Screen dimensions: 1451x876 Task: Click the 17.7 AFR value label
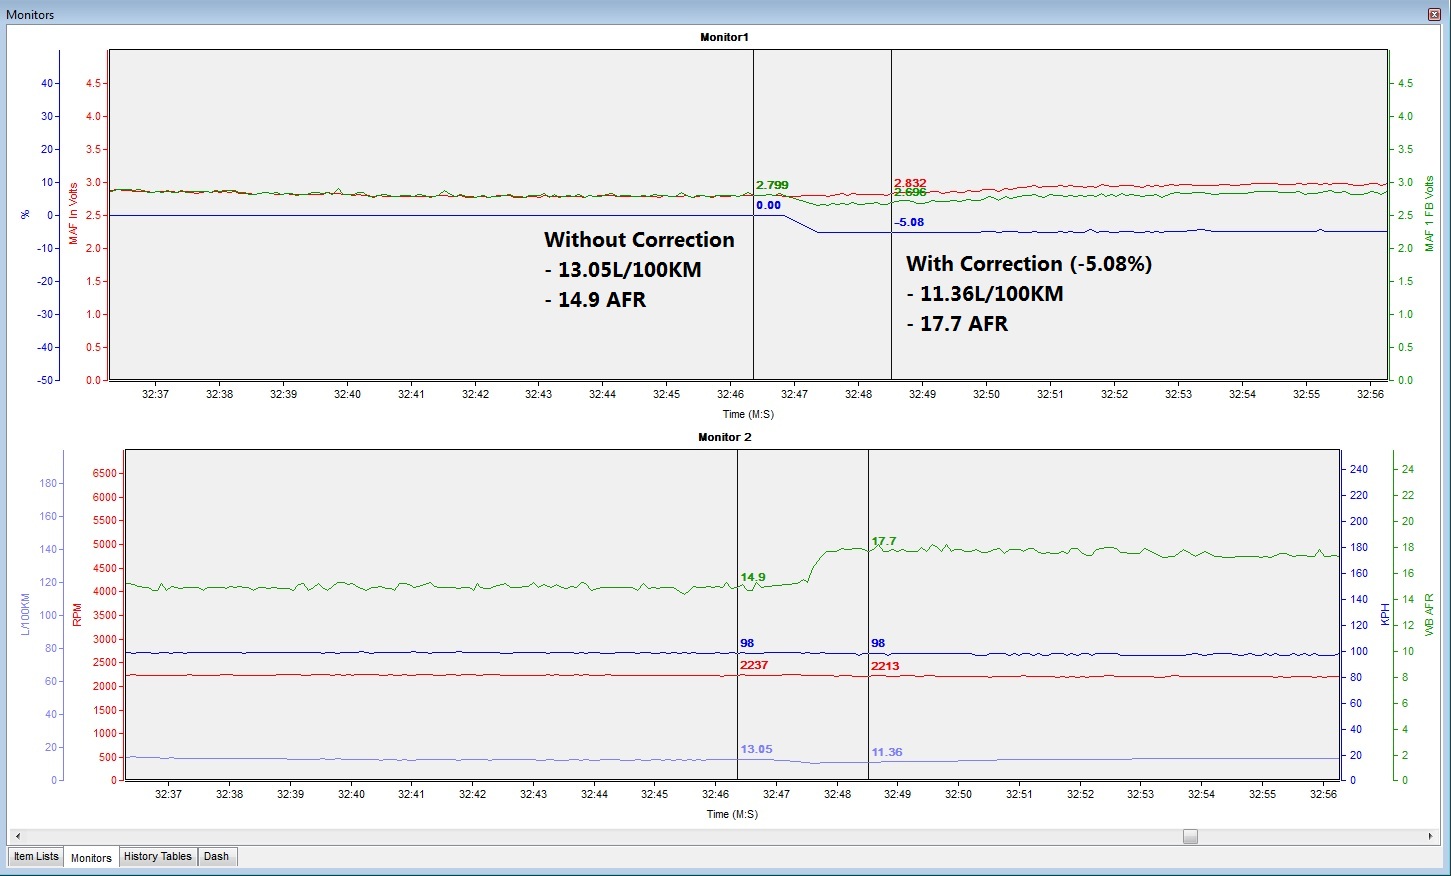tap(884, 541)
